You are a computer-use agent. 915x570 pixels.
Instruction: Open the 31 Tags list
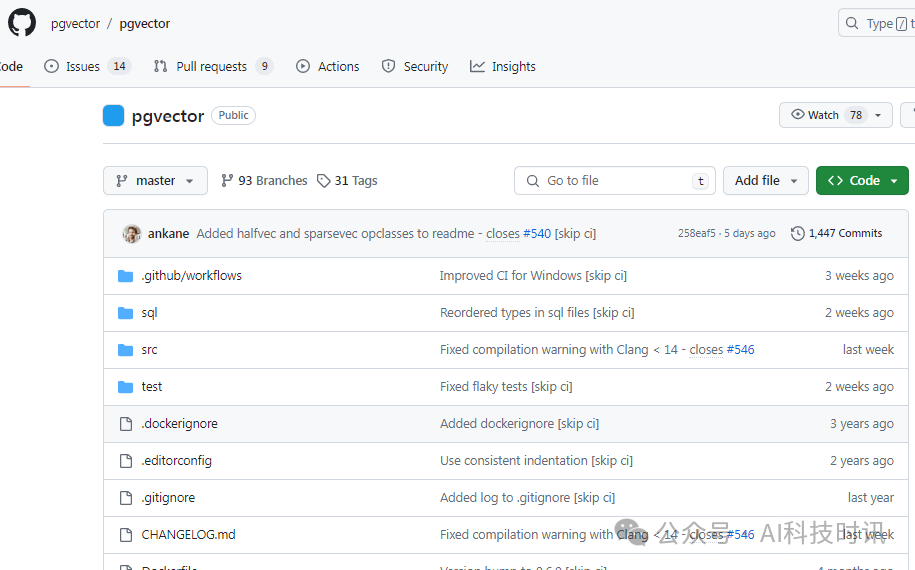347,181
